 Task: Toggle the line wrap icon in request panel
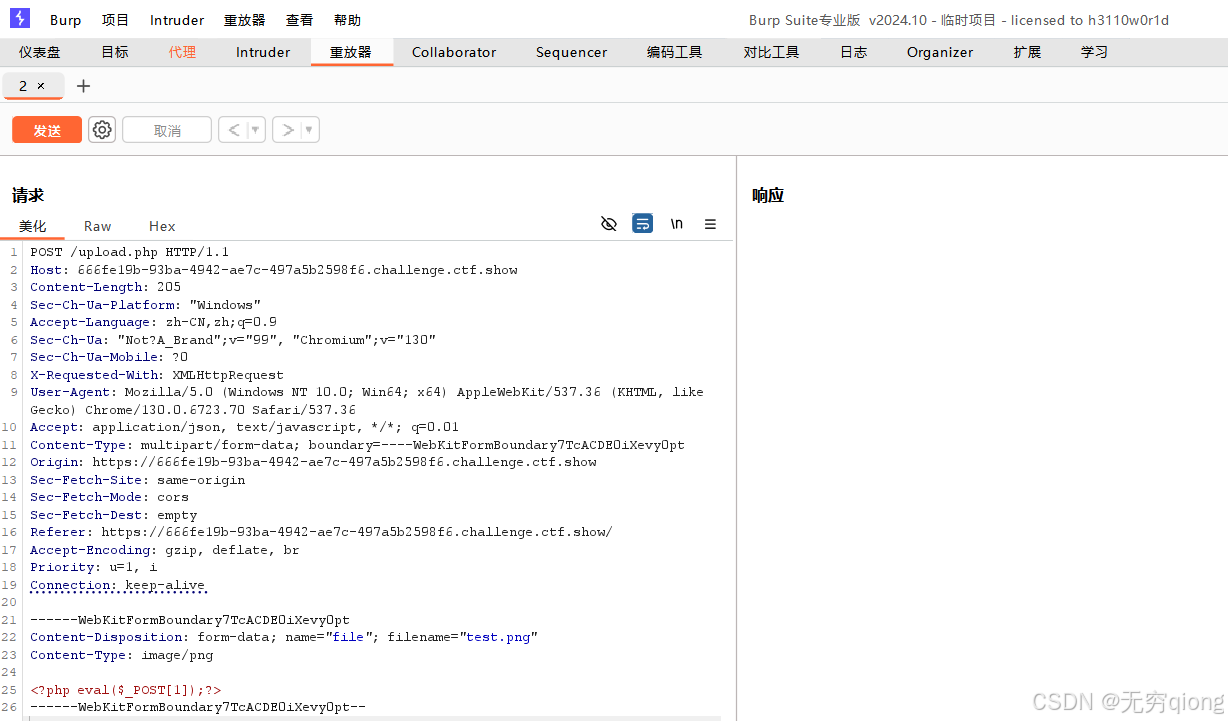click(x=643, y=224)
